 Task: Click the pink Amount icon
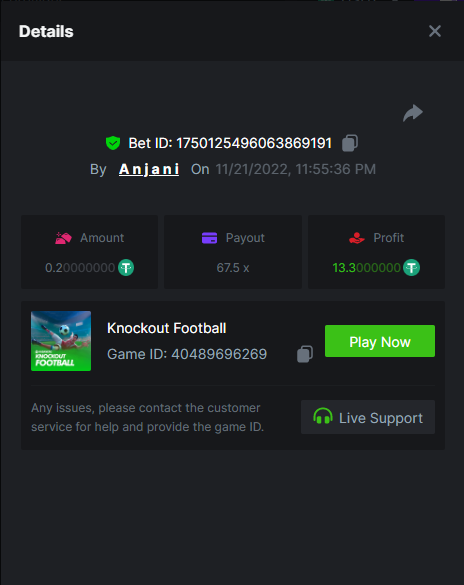tap(63, 238)
